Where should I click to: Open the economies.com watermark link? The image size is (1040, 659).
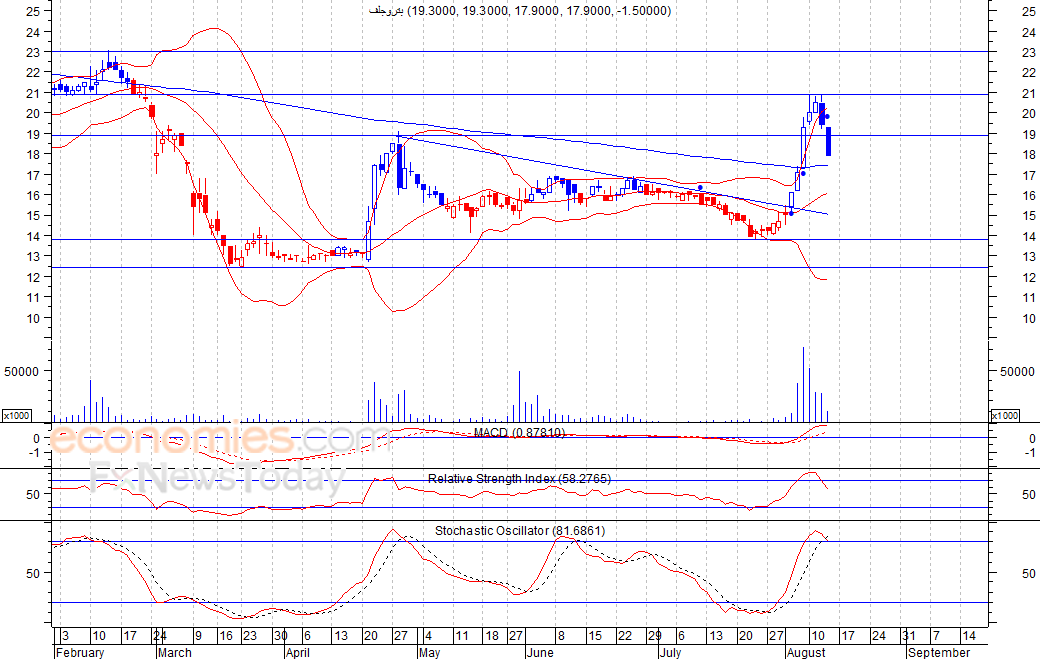(218, 439)
